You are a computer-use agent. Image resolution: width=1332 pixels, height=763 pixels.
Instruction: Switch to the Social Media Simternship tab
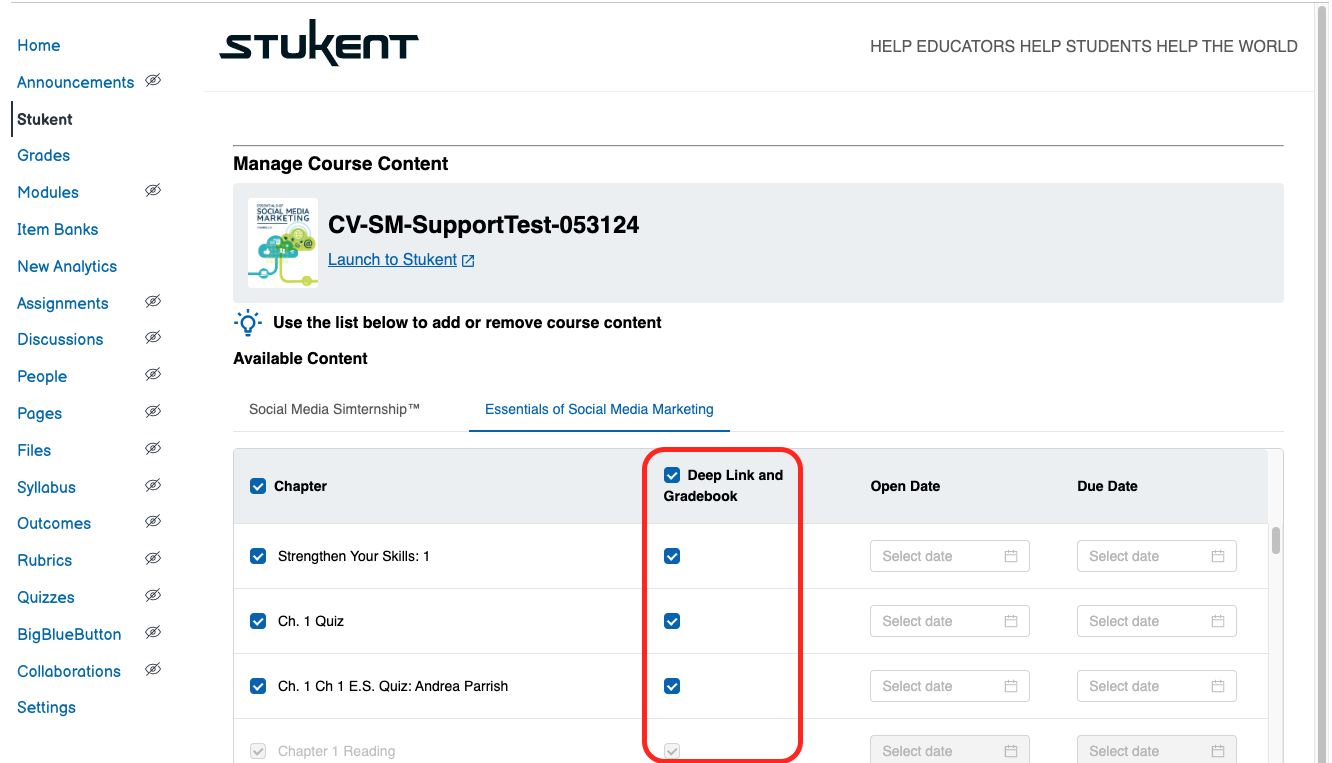[x=334, y=409]
